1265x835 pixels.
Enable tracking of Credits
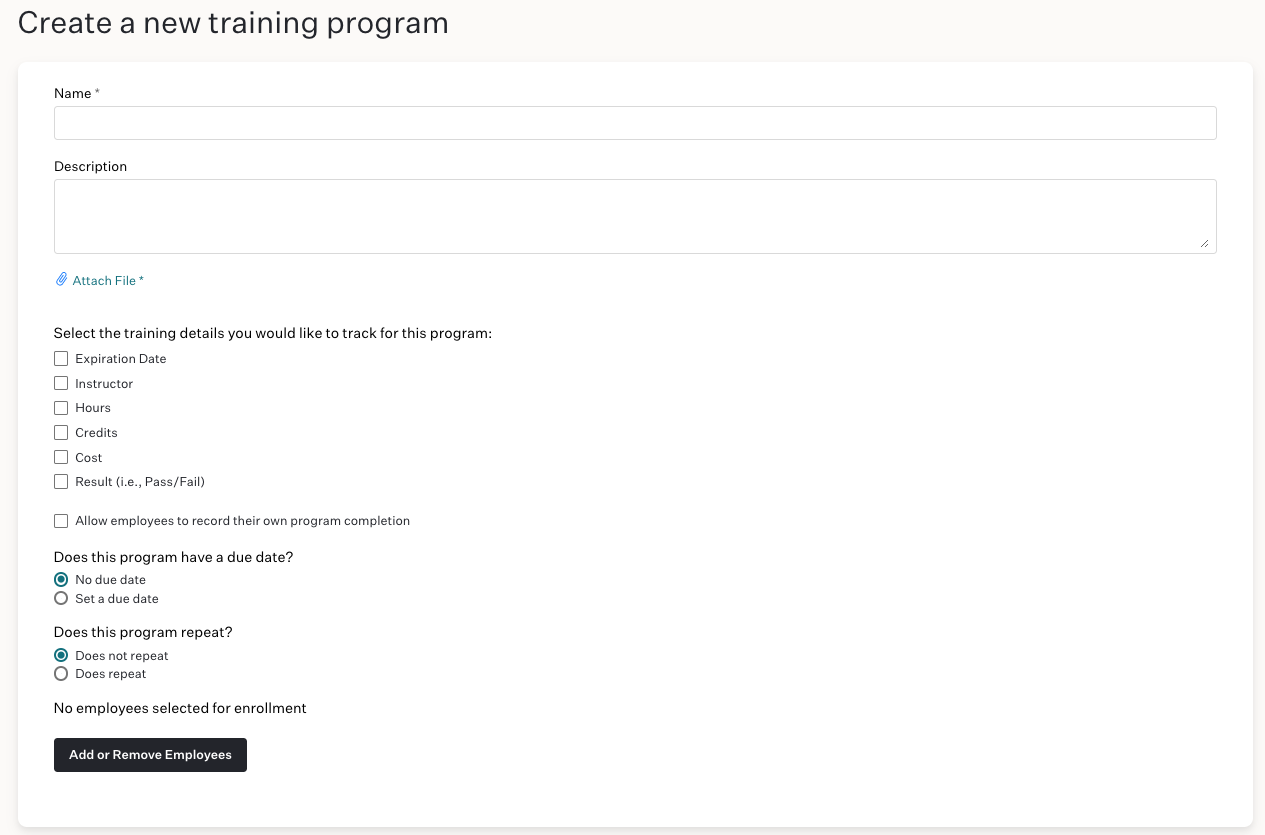pyautogui.click(x=61, y=432)
